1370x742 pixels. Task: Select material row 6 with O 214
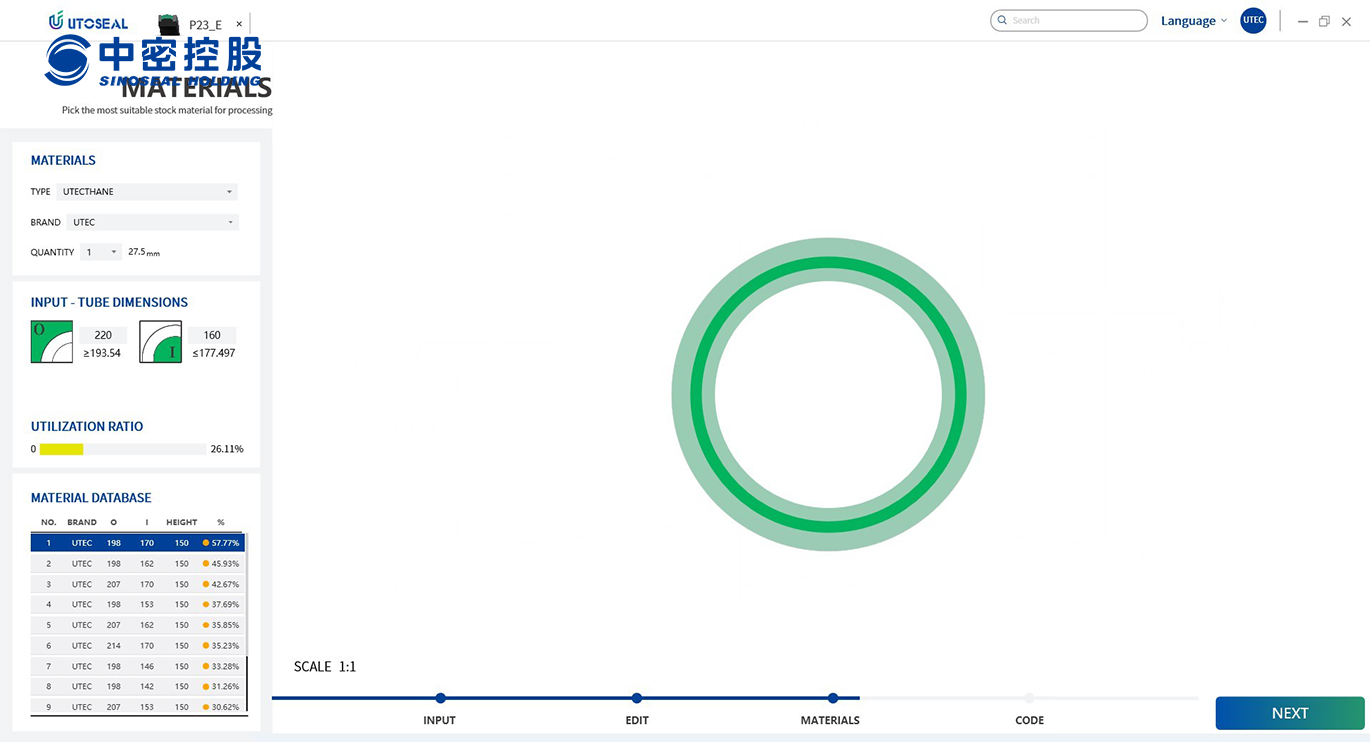(138, 646)
